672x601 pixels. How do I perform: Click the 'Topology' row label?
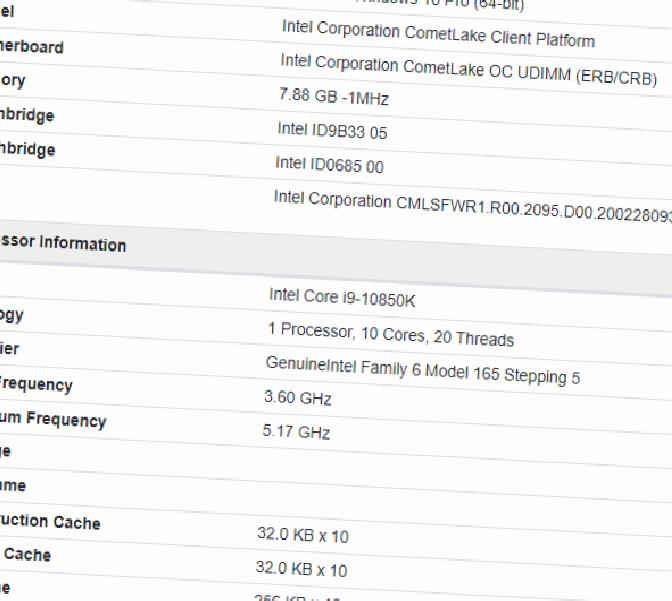pyautogui.click(x=12, y=315)
